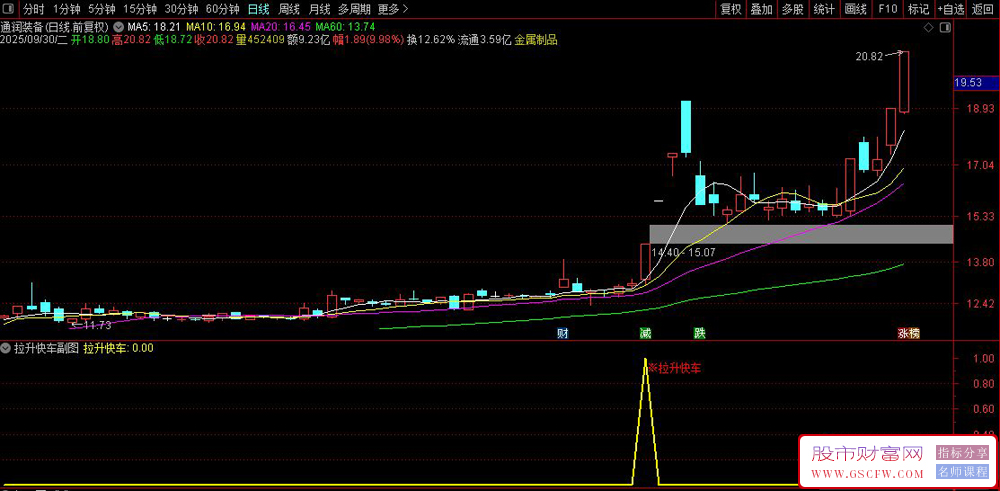Click the MA5: 18.21 label

pyautogui.click(x=154, y=27)
